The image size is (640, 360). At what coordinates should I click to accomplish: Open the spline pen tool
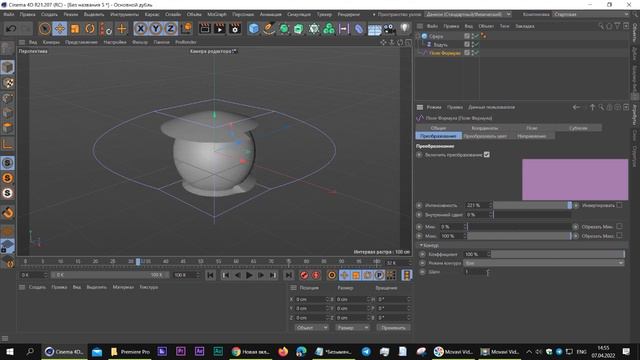(x=269, y=29)
